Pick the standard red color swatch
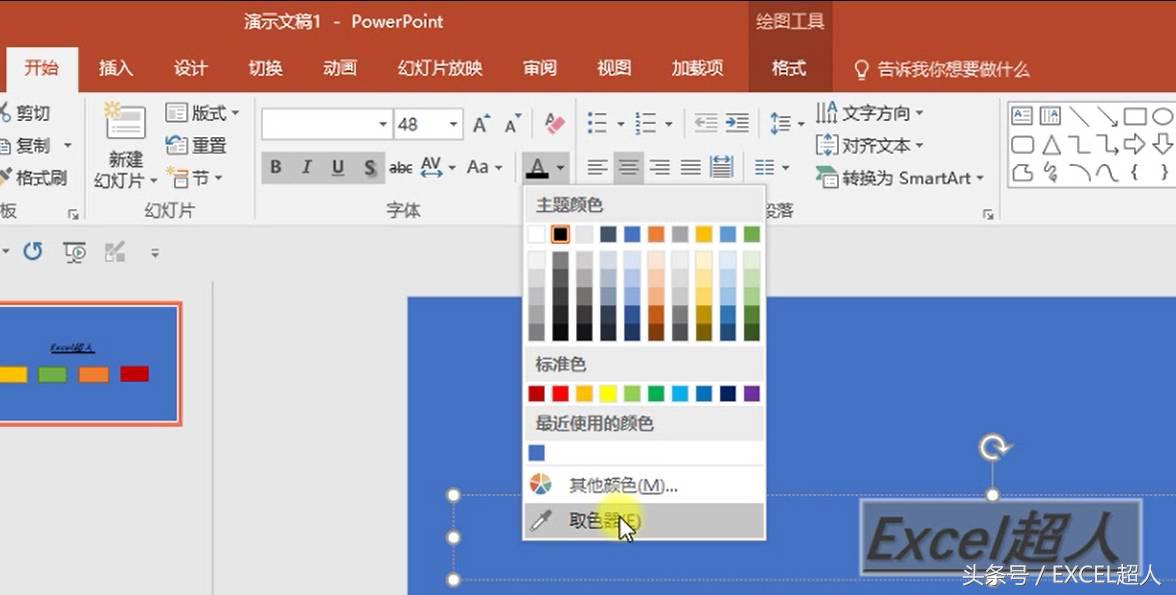 560,393
